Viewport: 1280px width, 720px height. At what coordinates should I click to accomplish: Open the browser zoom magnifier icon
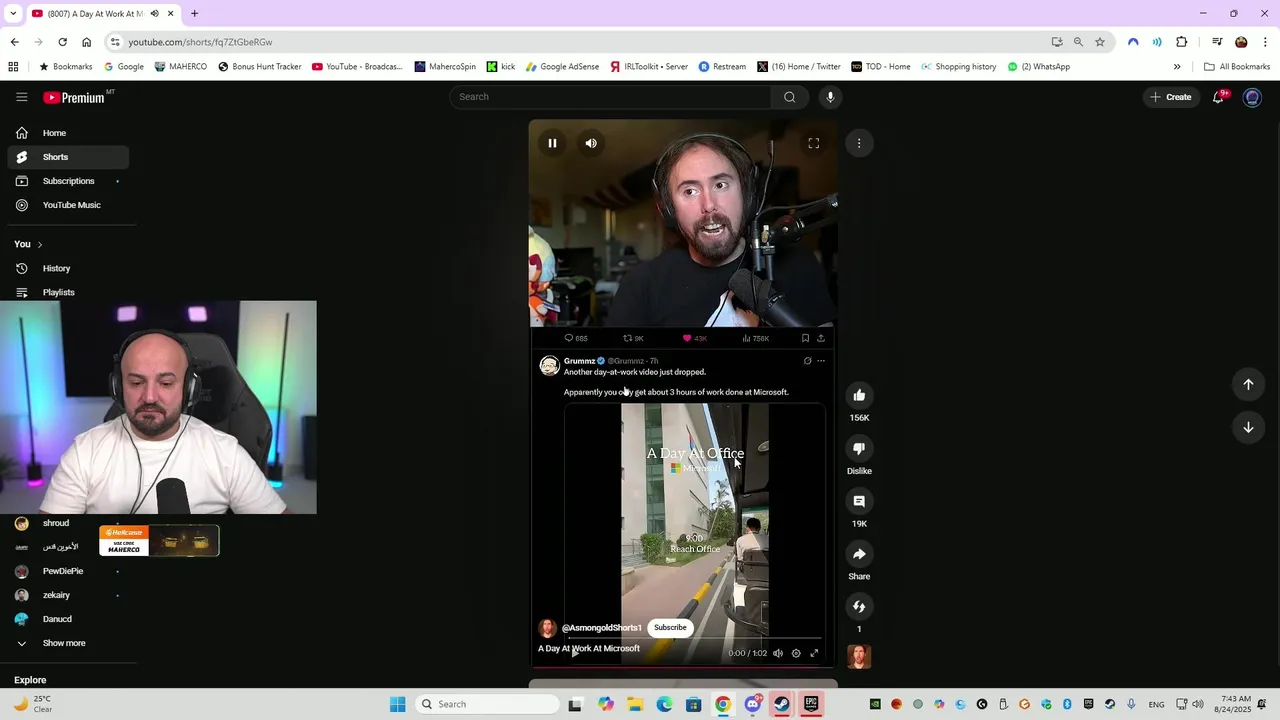point(1078,42)
